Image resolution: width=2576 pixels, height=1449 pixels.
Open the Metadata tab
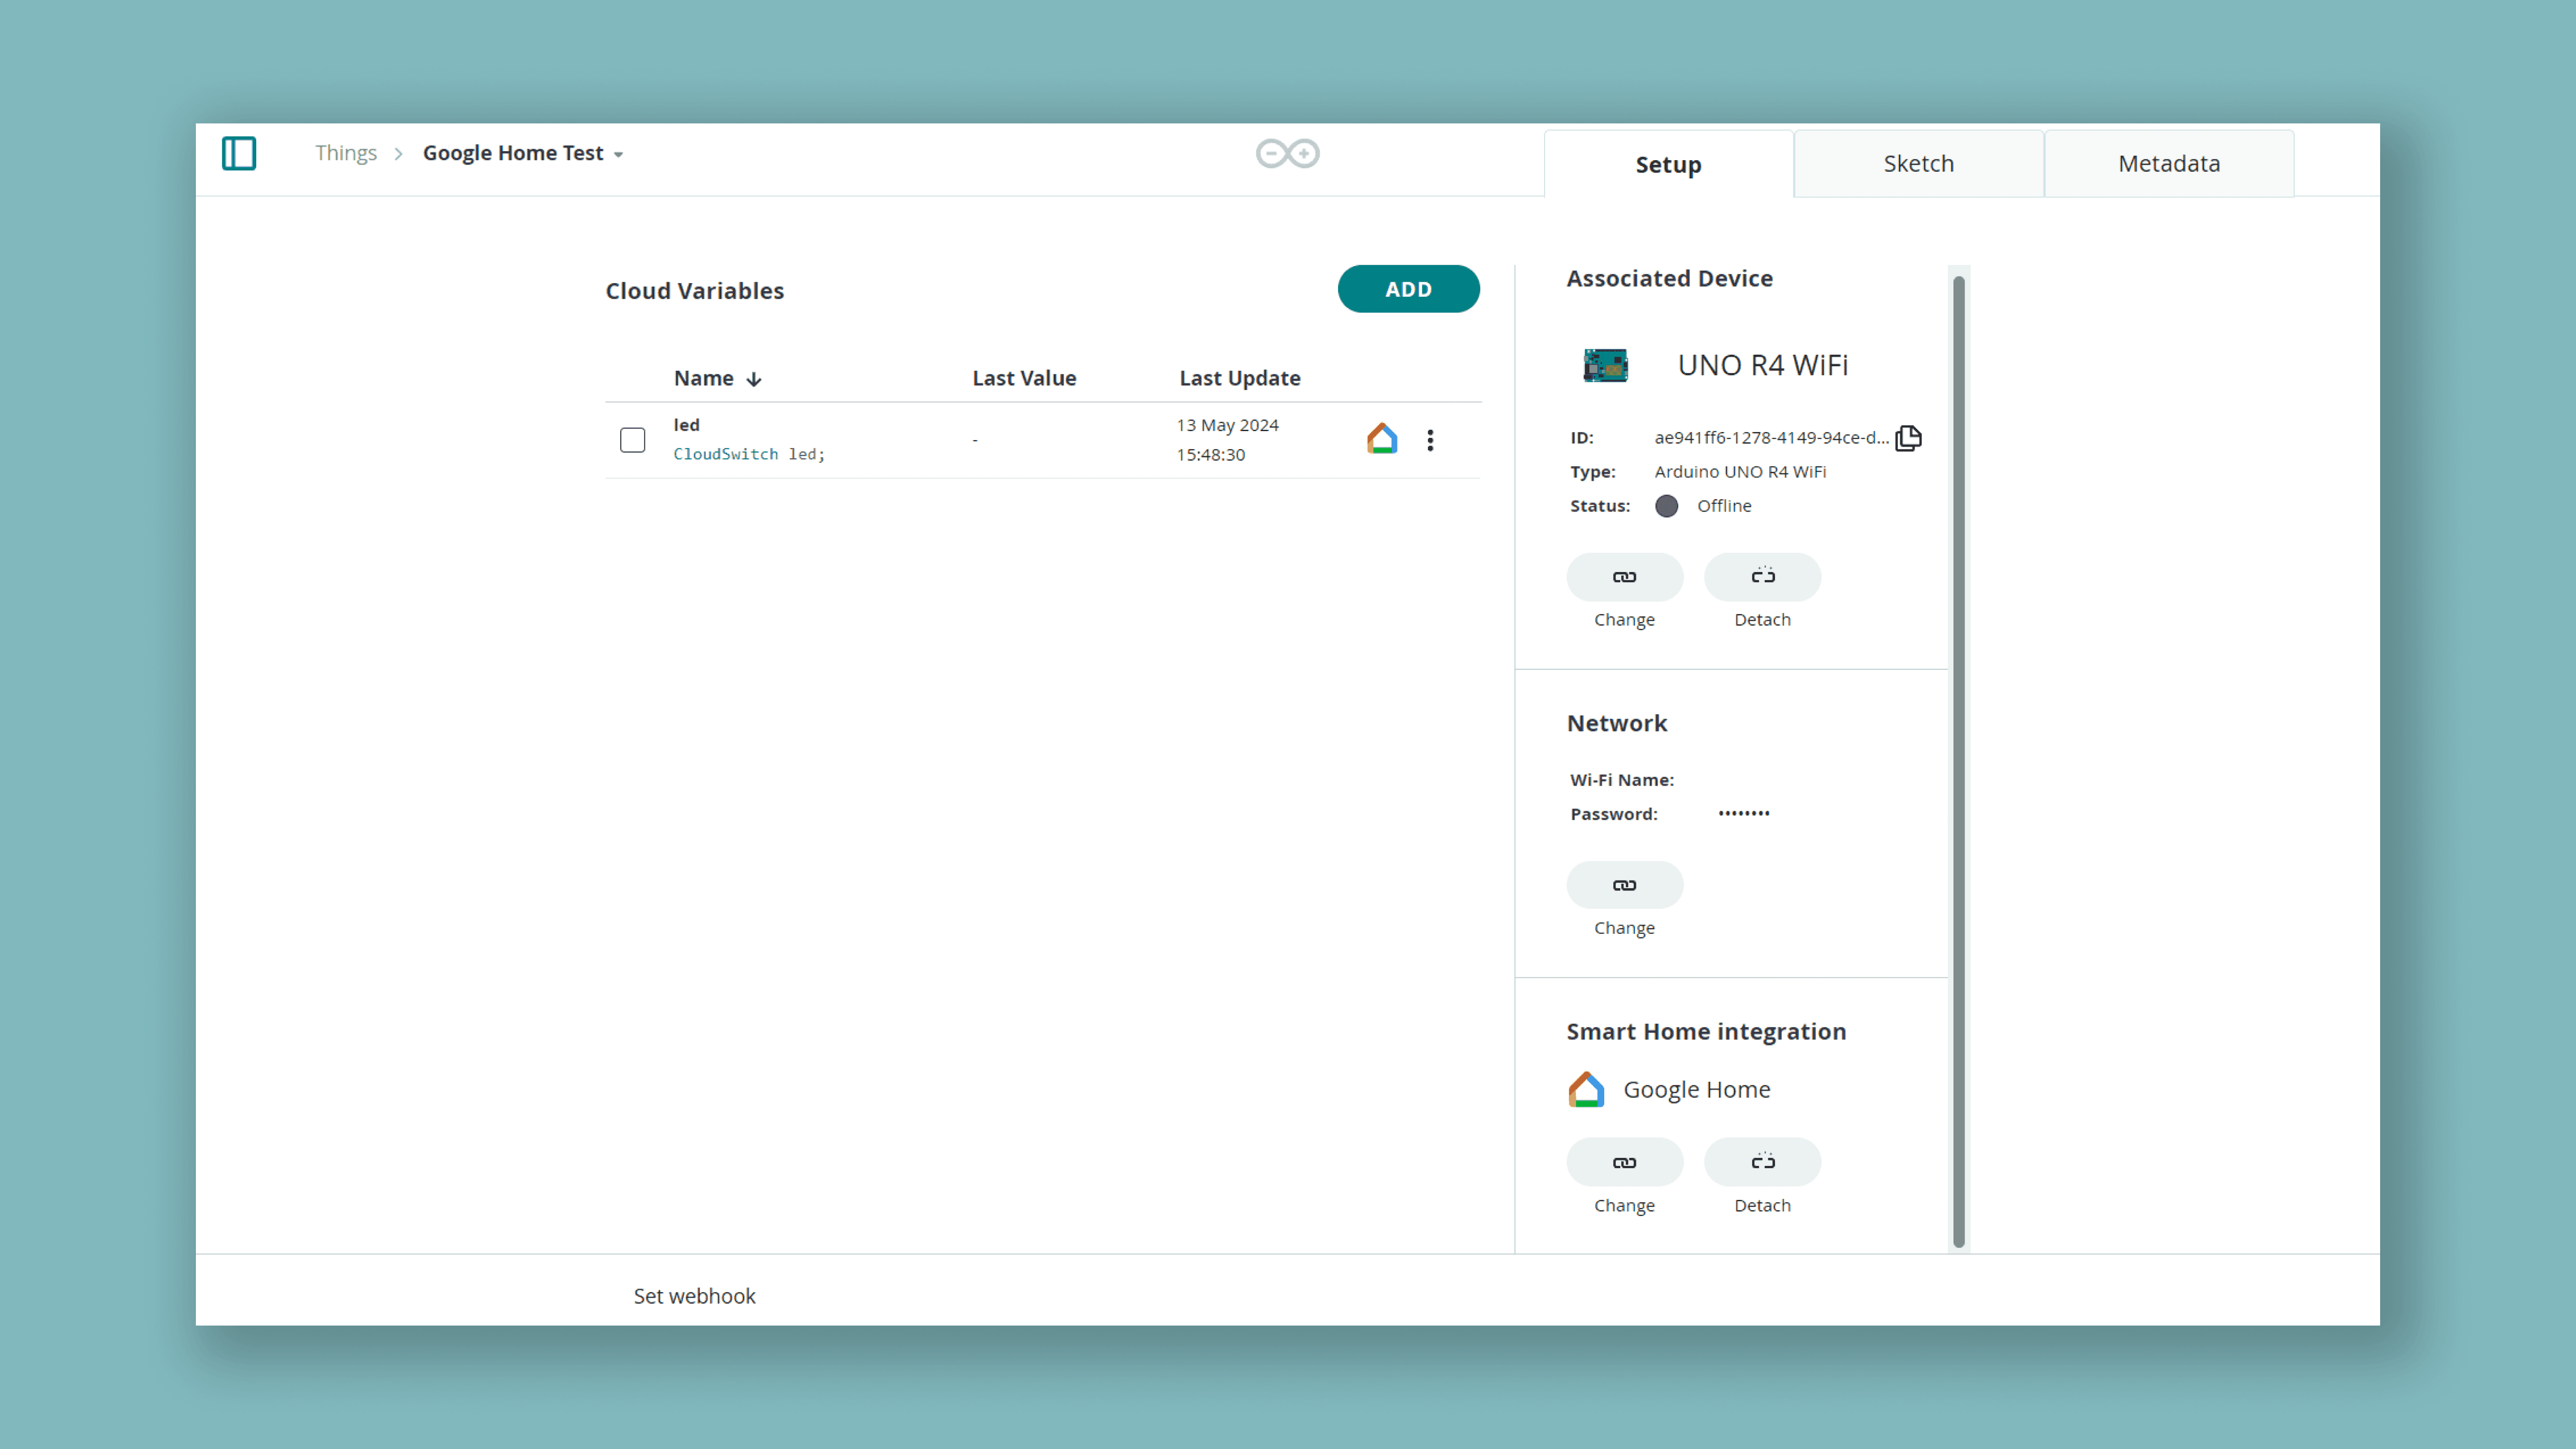[2169, 163]
